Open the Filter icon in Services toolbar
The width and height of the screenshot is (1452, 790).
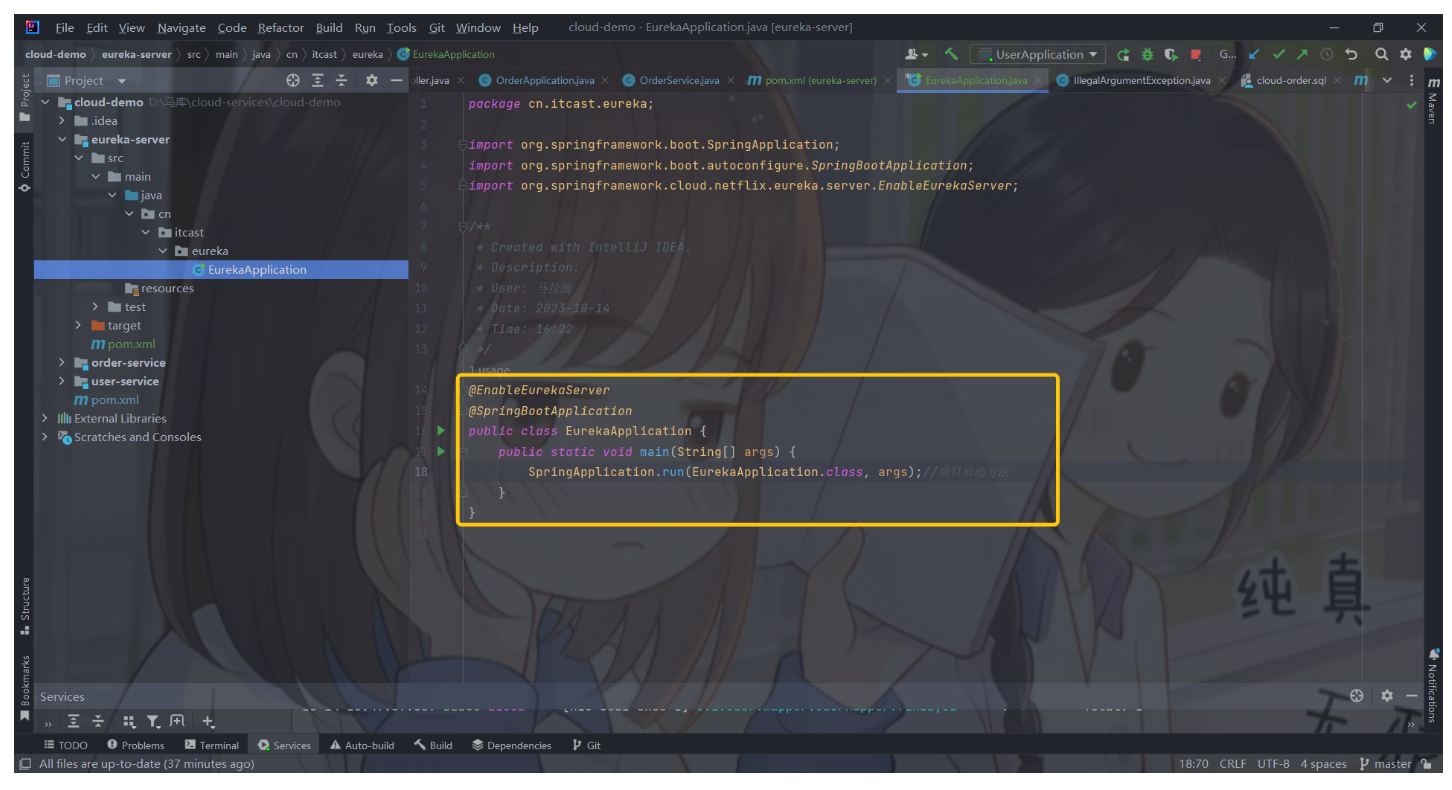153,721
